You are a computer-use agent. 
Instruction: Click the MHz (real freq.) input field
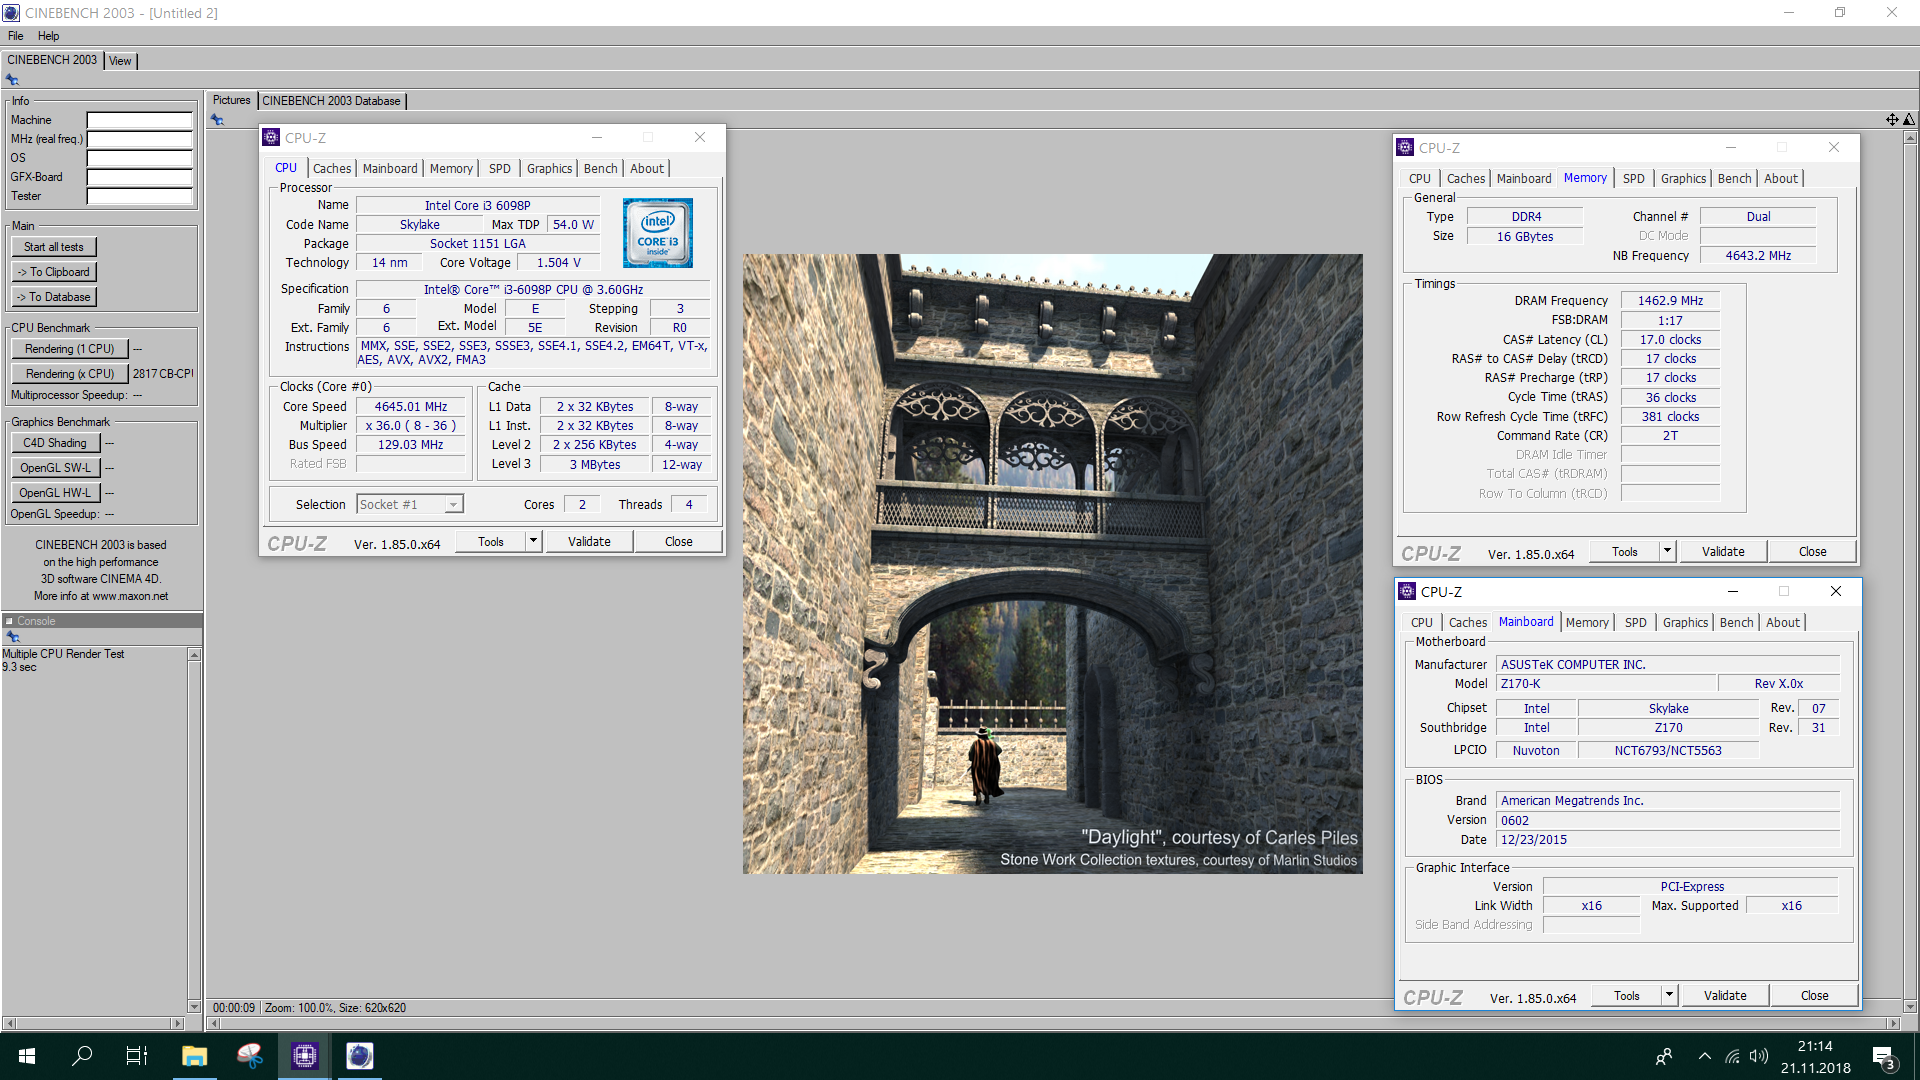click(x=139, y=139)
